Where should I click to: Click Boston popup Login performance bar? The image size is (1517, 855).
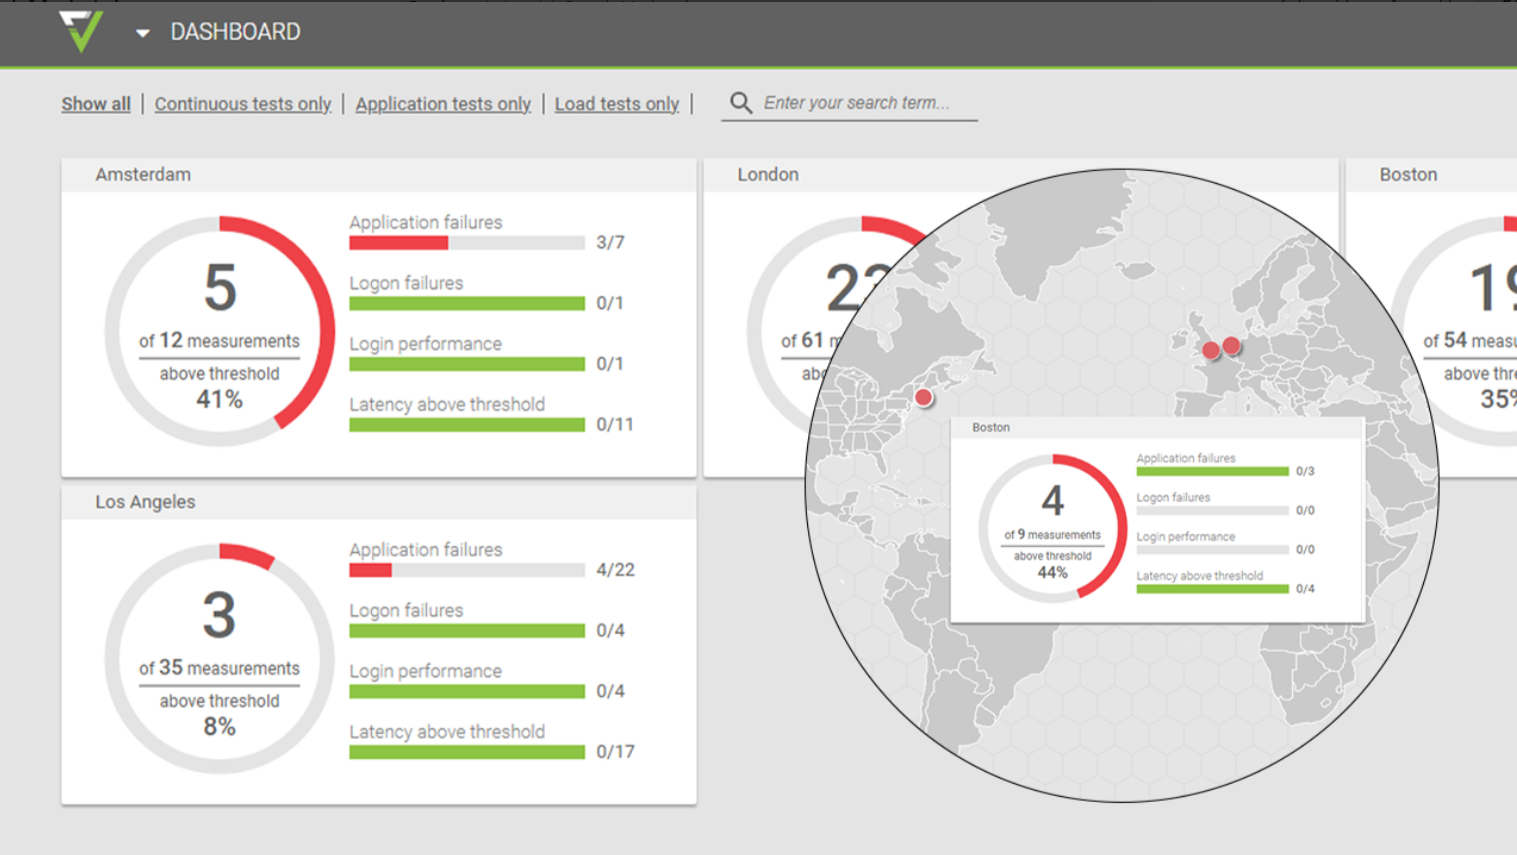1212,549
